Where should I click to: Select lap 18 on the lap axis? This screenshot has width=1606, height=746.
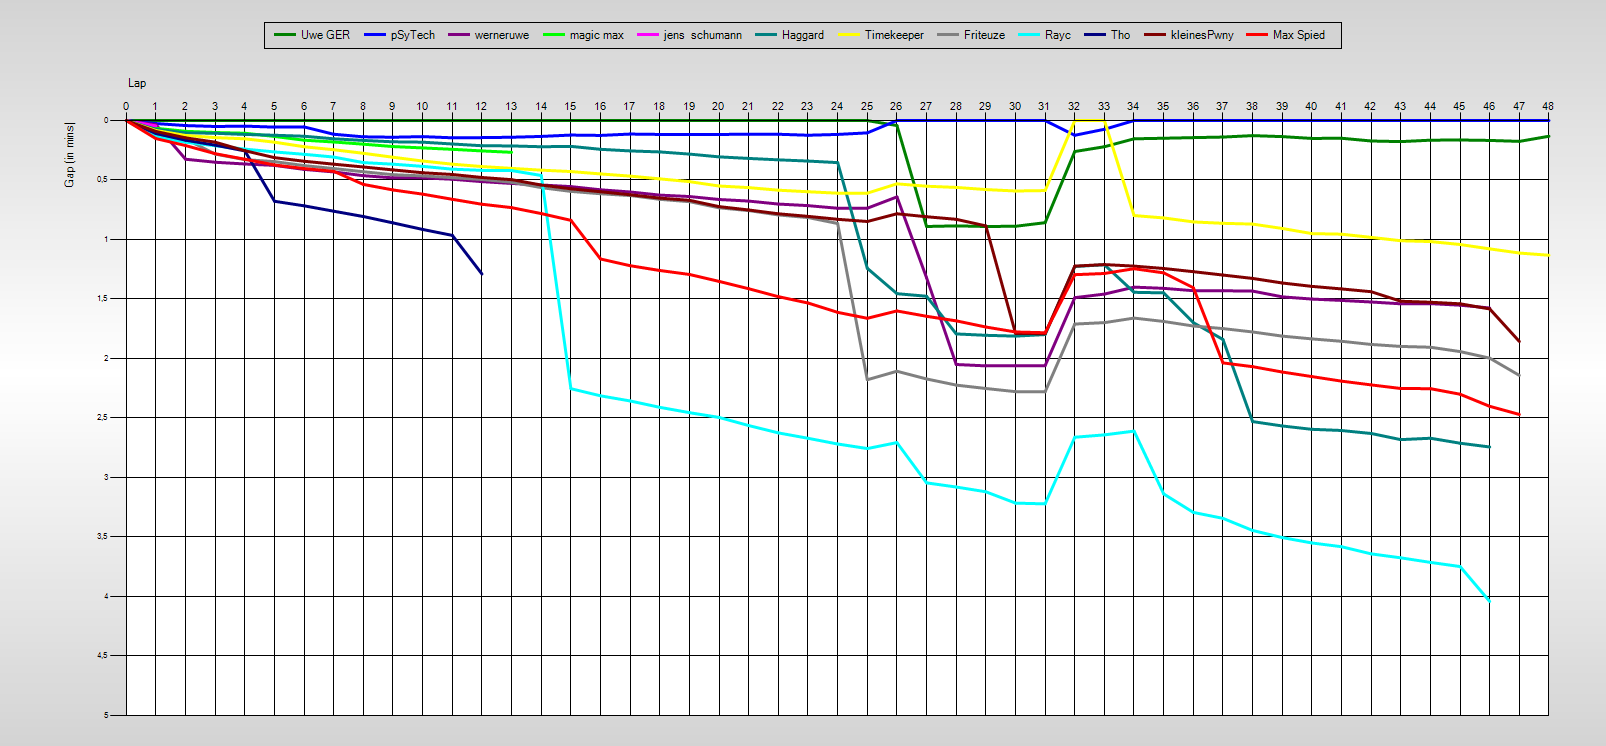pos(659,106)
